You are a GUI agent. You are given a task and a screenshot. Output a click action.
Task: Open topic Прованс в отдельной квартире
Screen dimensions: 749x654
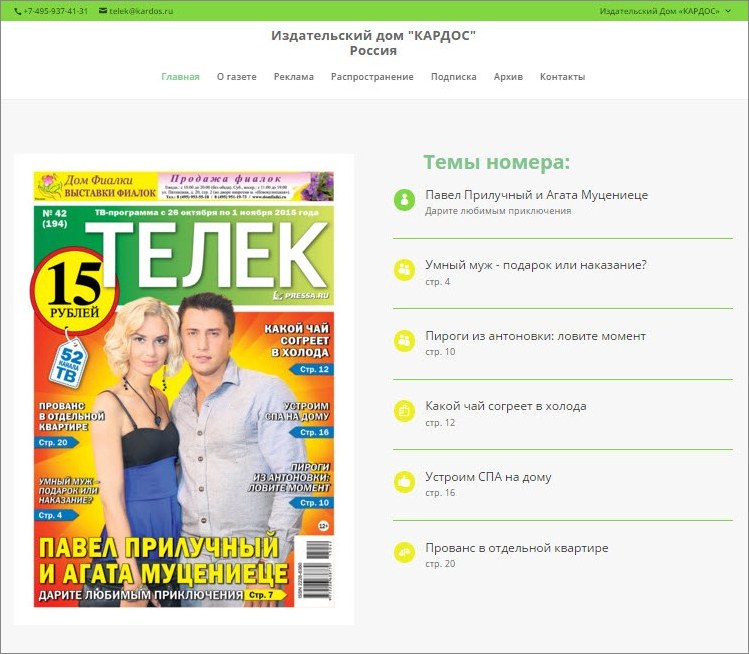pyautogui.click(x=517, y=547)
